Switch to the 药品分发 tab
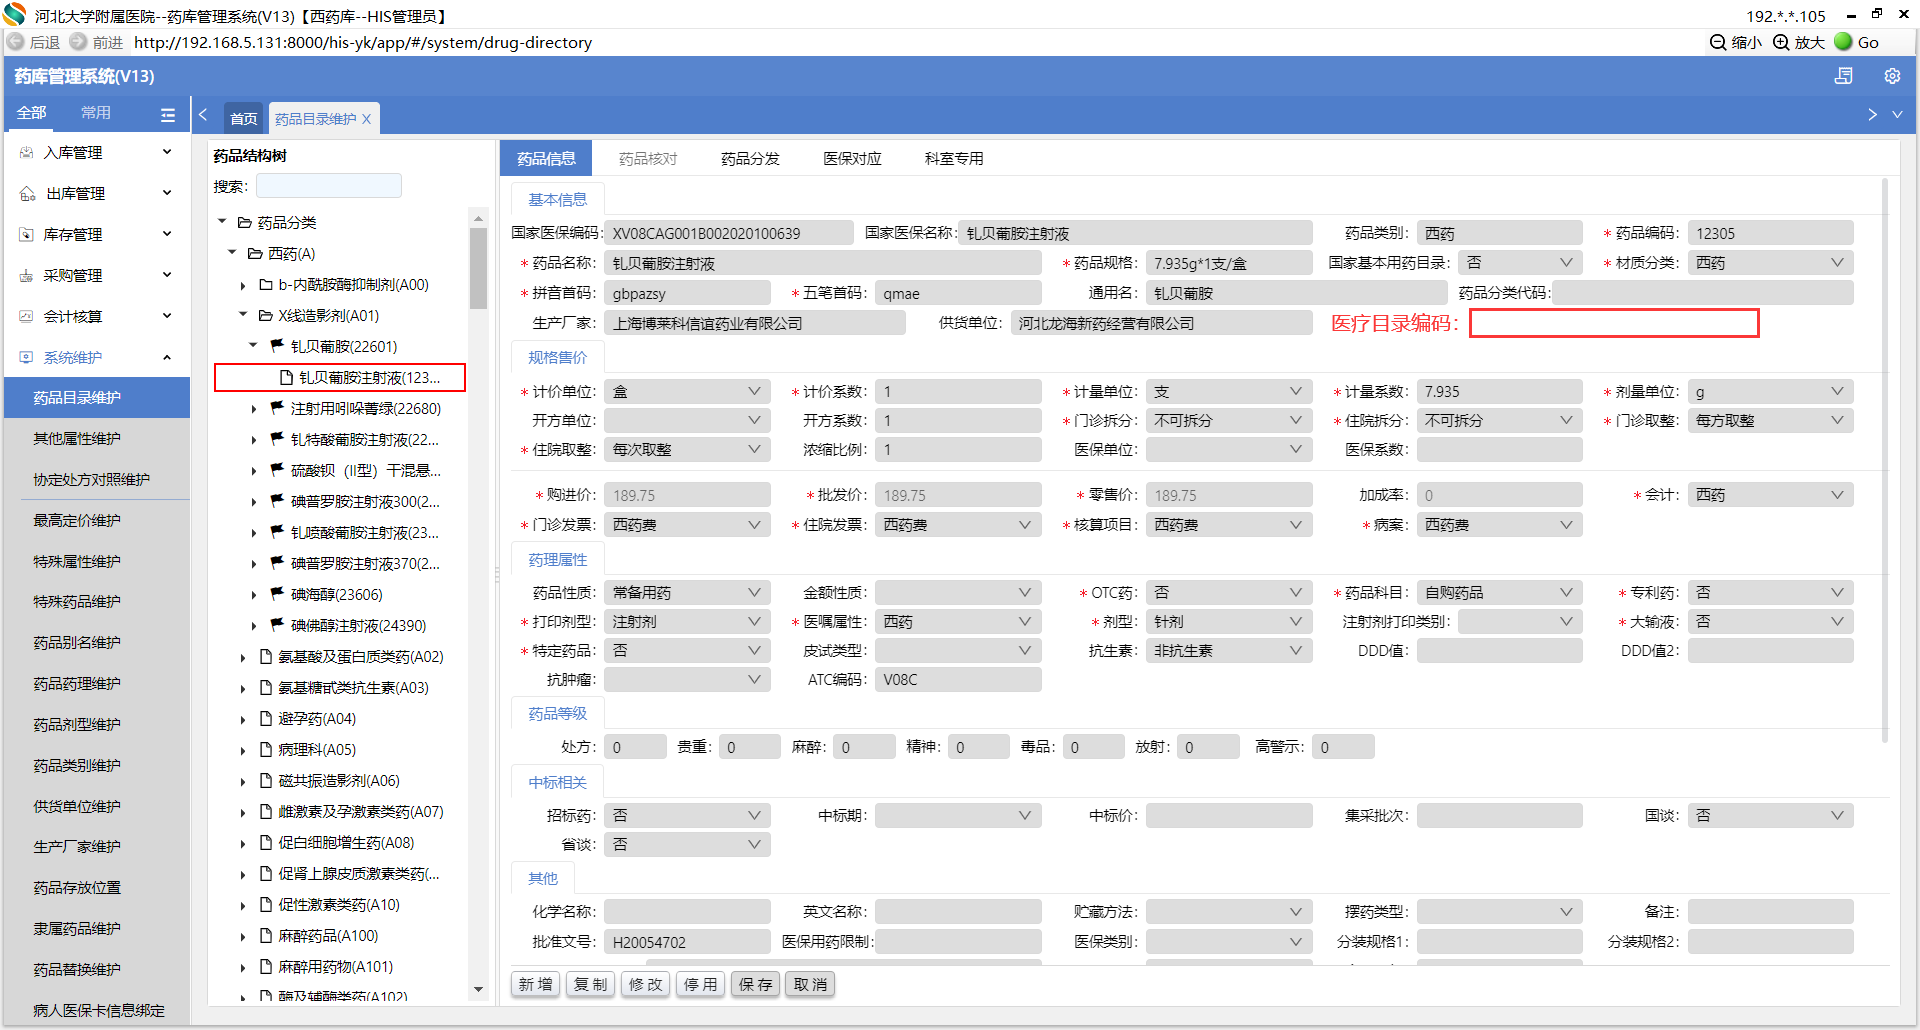This screenshot has height=1030, width=1920. (750, 159)
